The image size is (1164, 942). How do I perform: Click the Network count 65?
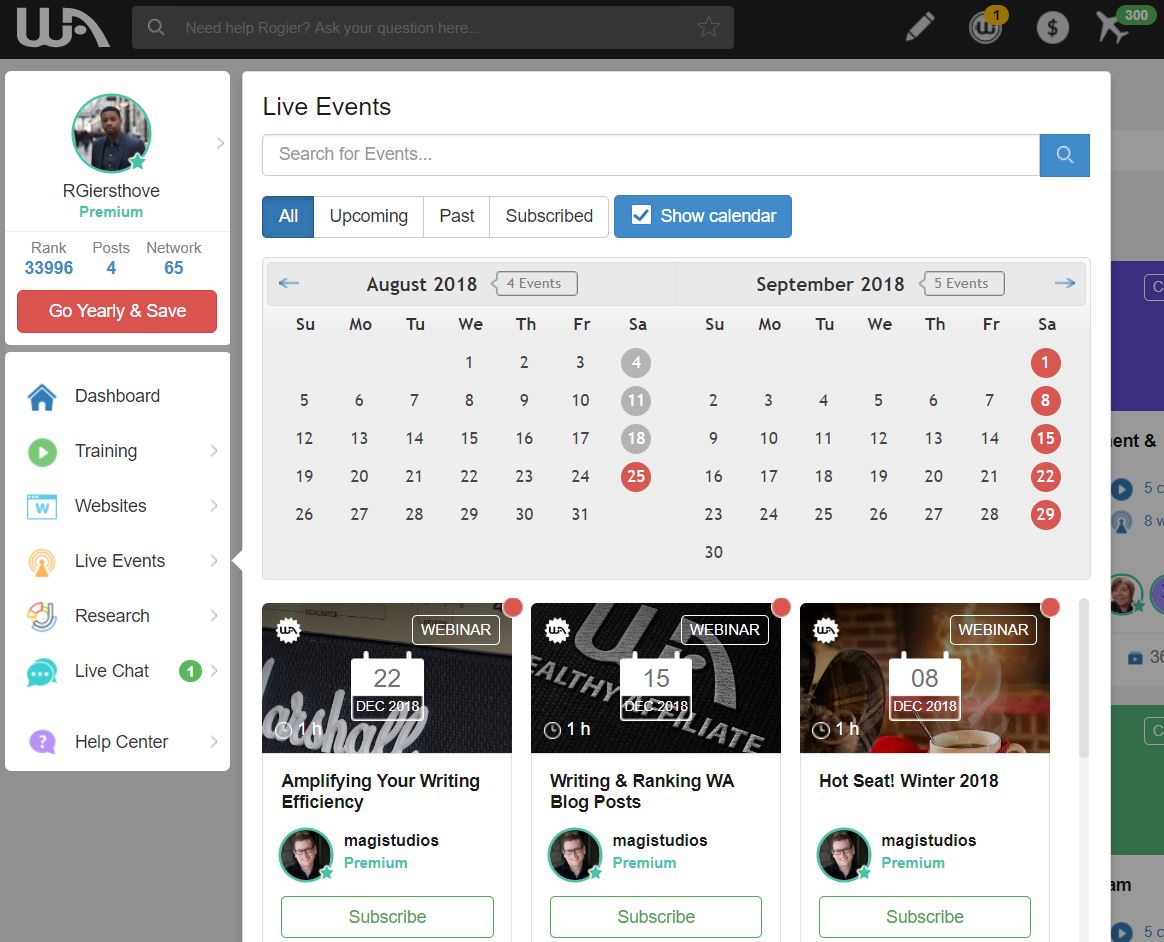pyautogui.click(x=174, y=268)
